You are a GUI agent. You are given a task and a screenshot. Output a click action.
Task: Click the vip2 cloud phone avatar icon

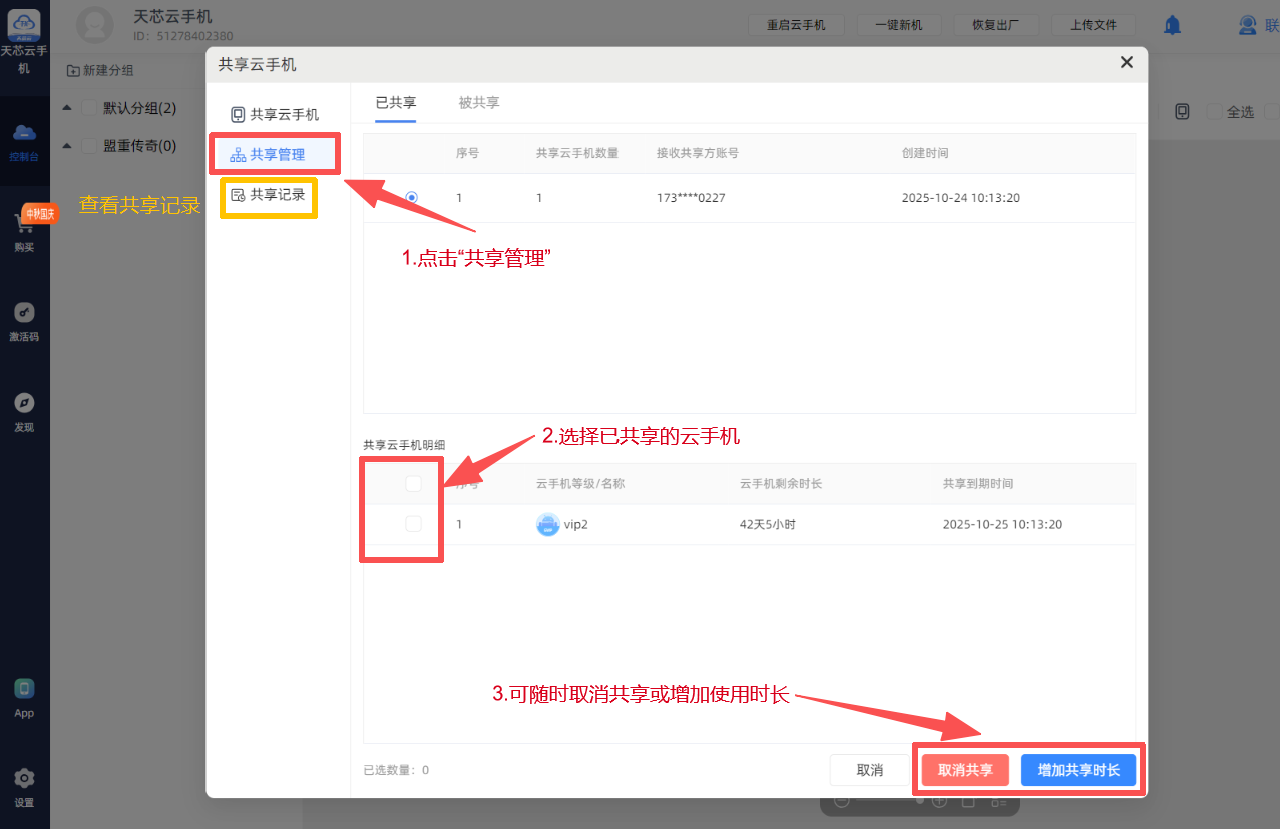[x=547, y=524]
